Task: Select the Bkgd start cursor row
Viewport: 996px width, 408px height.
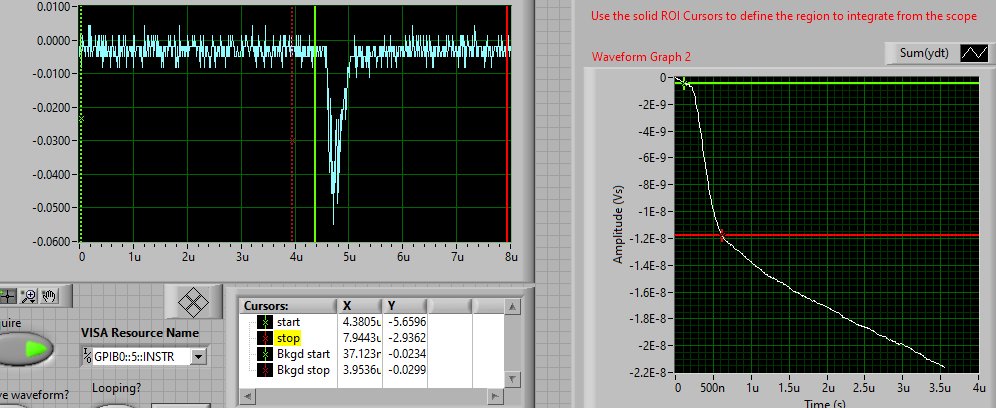Action: point(372,354)
